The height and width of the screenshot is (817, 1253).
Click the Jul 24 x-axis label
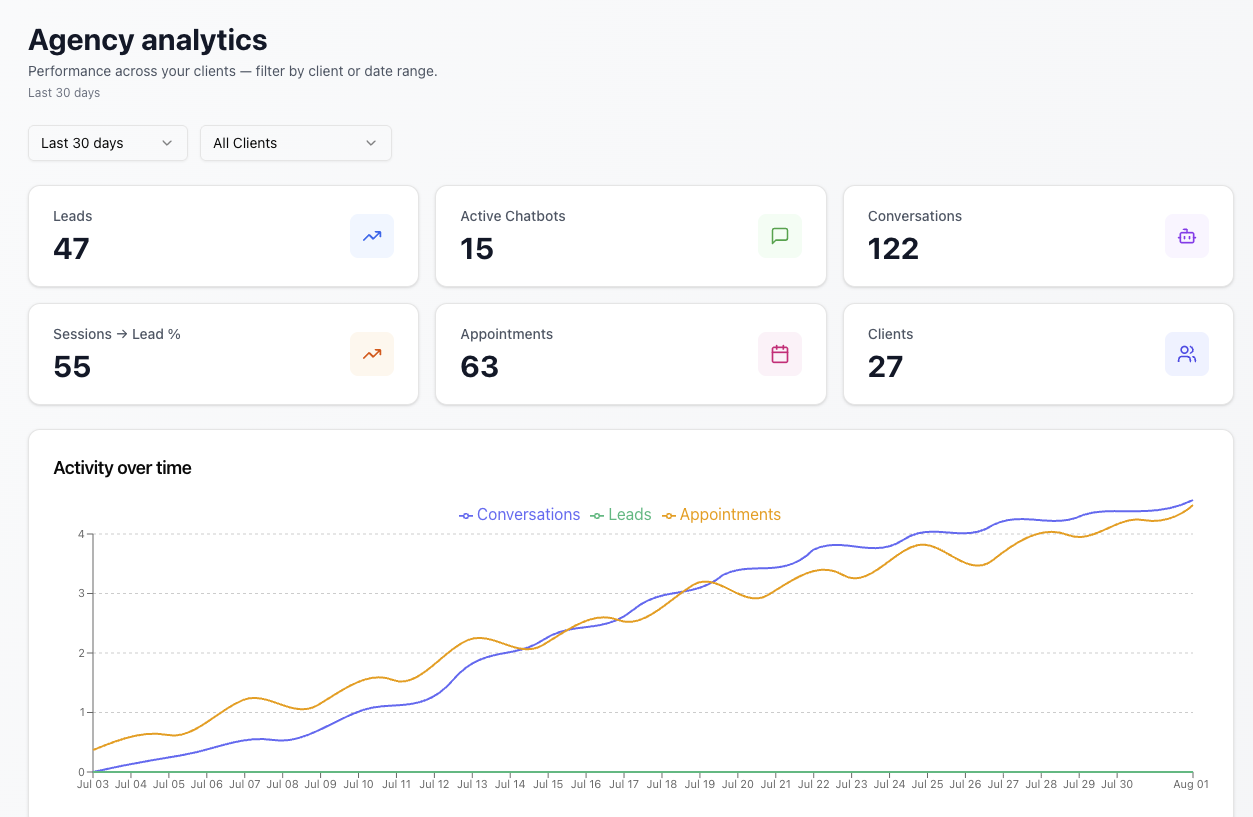click(889, 785)
